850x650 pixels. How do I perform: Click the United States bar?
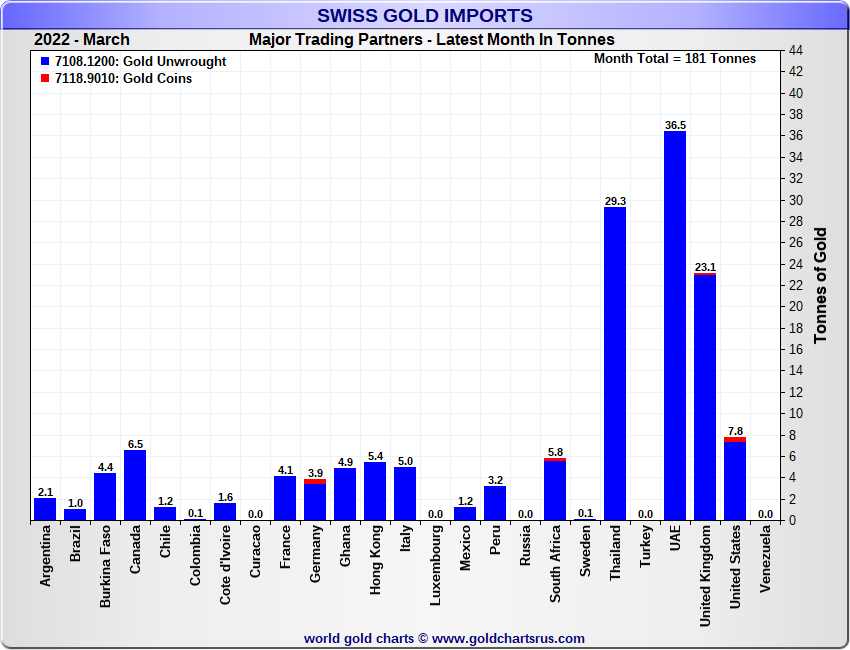pyautogui.click(x=735, y=480)
